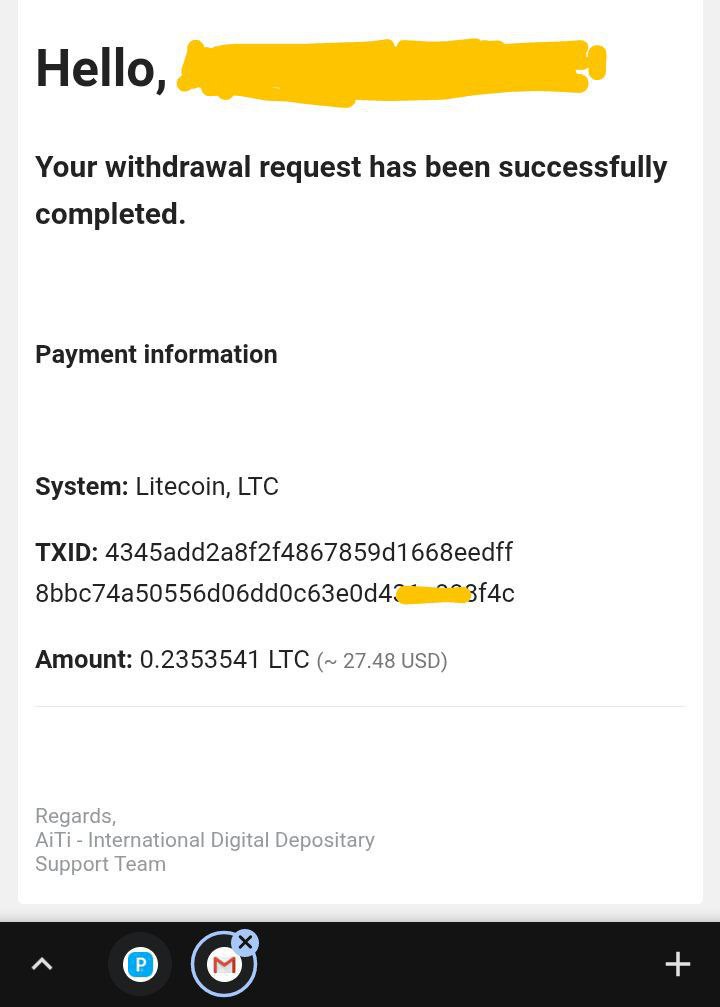Select TXID second line starting 8bbc74a5
The width and height of the screenshot is (720, 1007).
click(275, 593)
